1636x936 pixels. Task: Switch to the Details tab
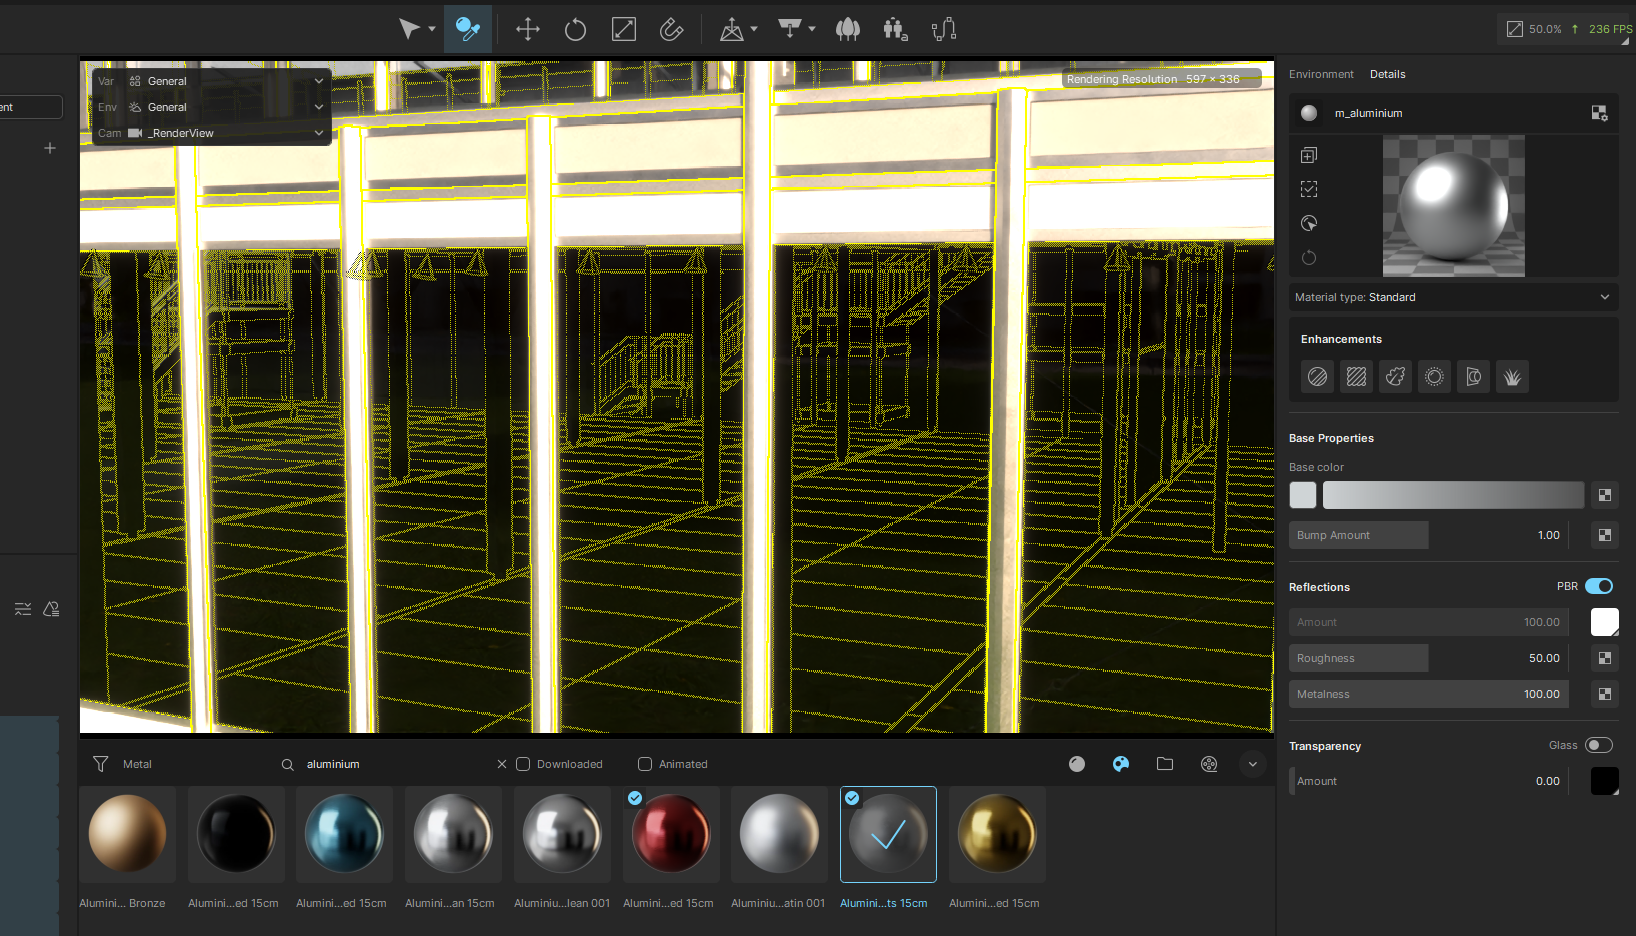pos(1387,74)
